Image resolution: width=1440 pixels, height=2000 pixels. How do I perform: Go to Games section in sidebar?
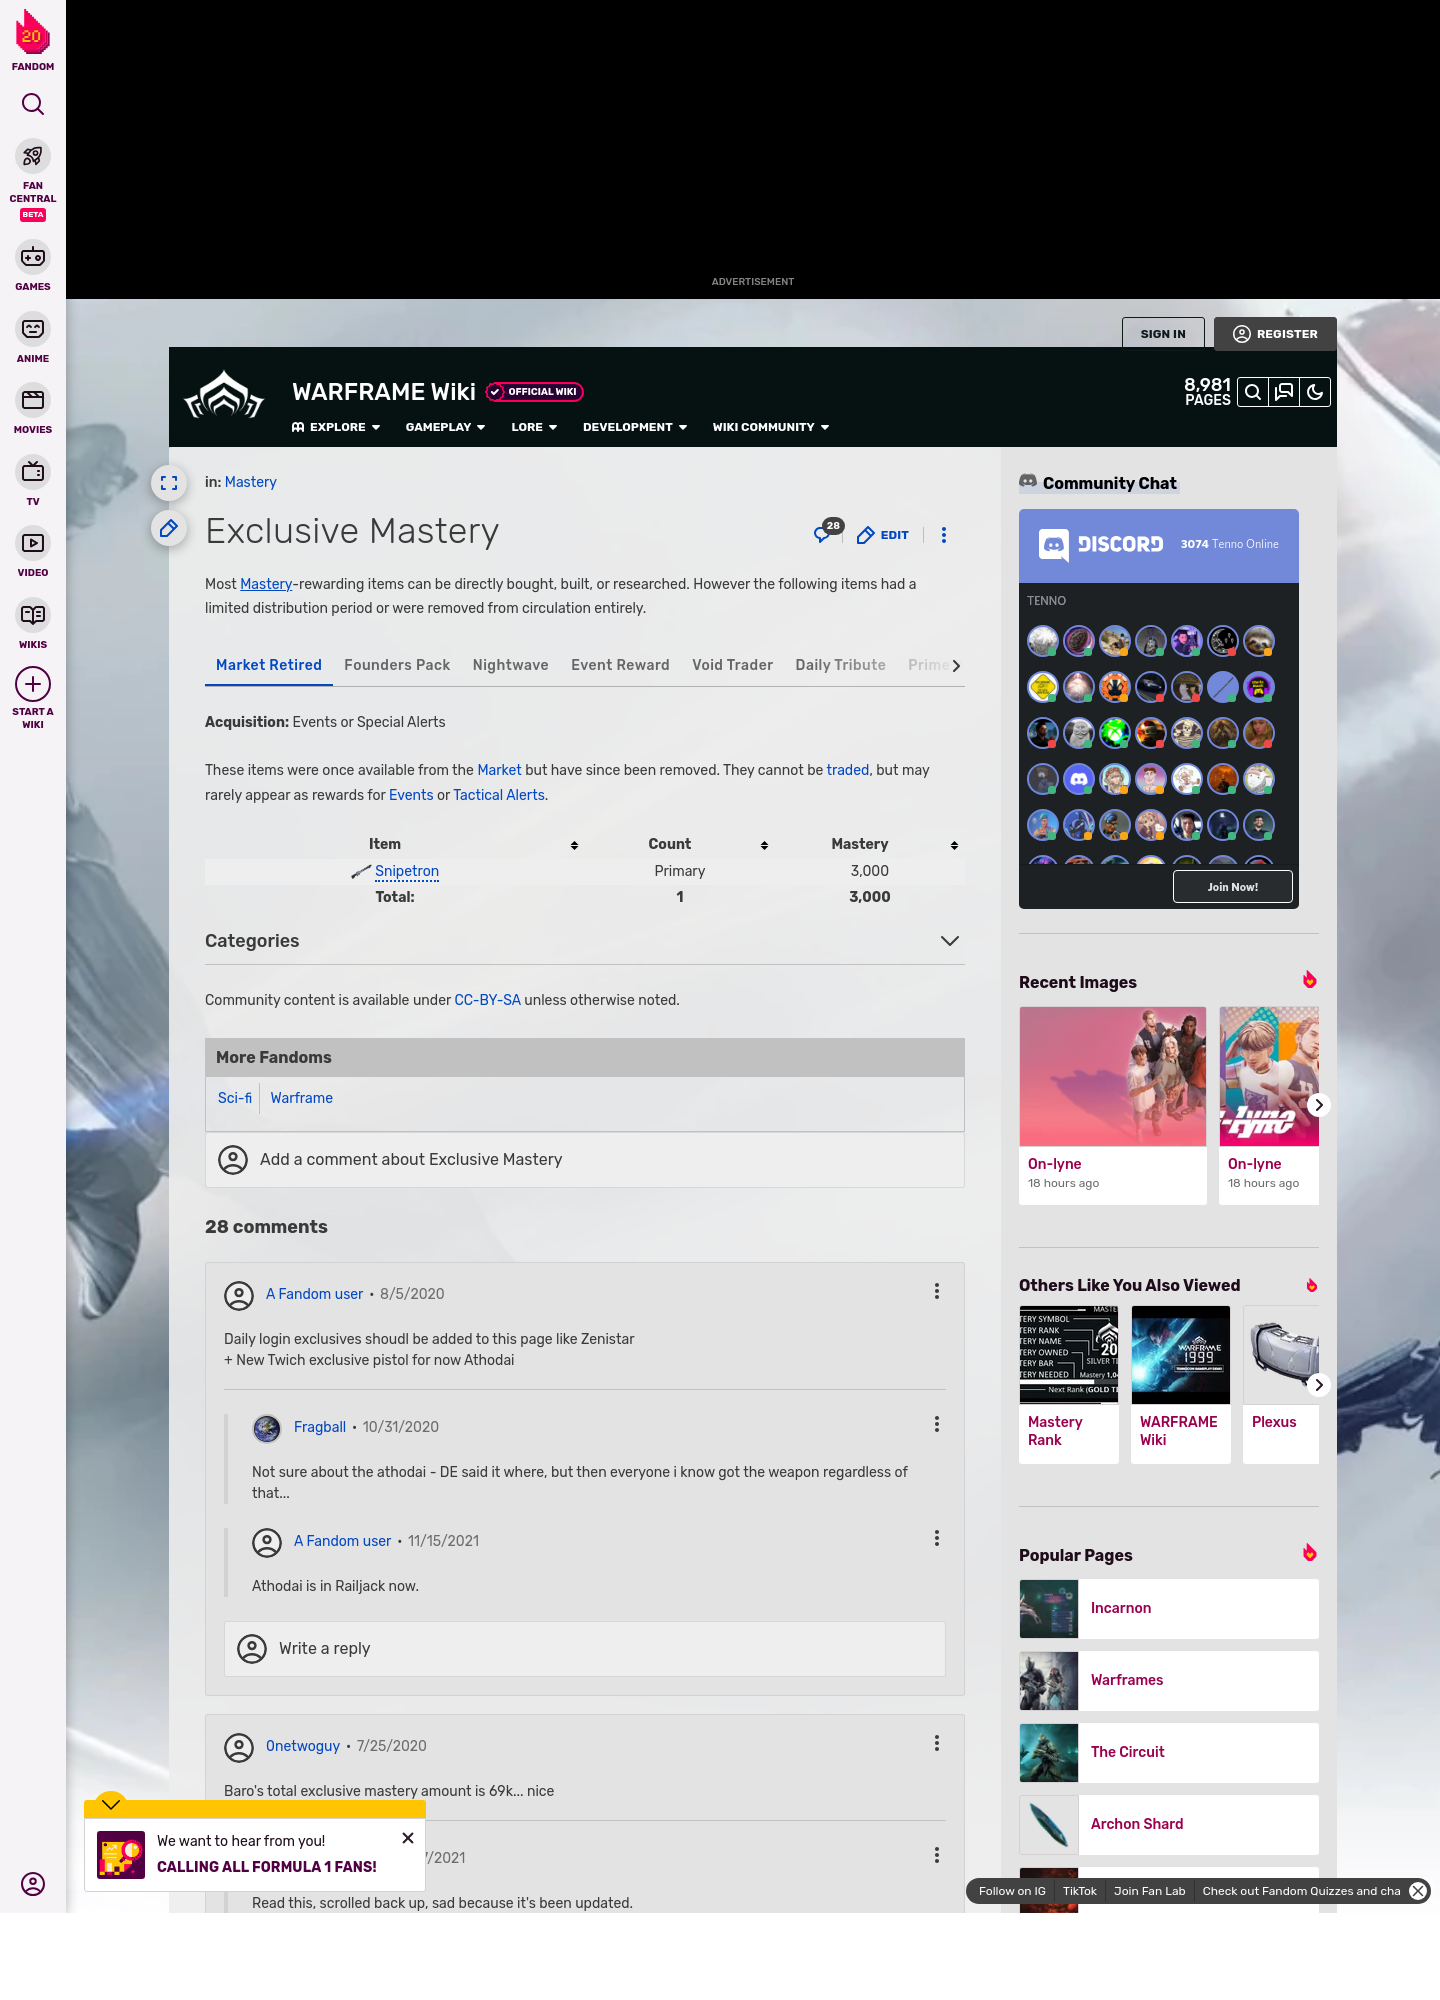coord(33,267)
